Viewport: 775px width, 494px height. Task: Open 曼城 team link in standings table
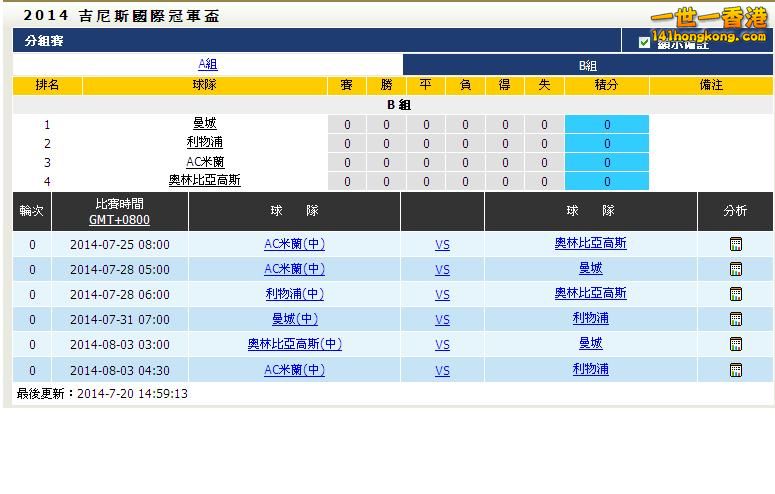coord(204,124)
